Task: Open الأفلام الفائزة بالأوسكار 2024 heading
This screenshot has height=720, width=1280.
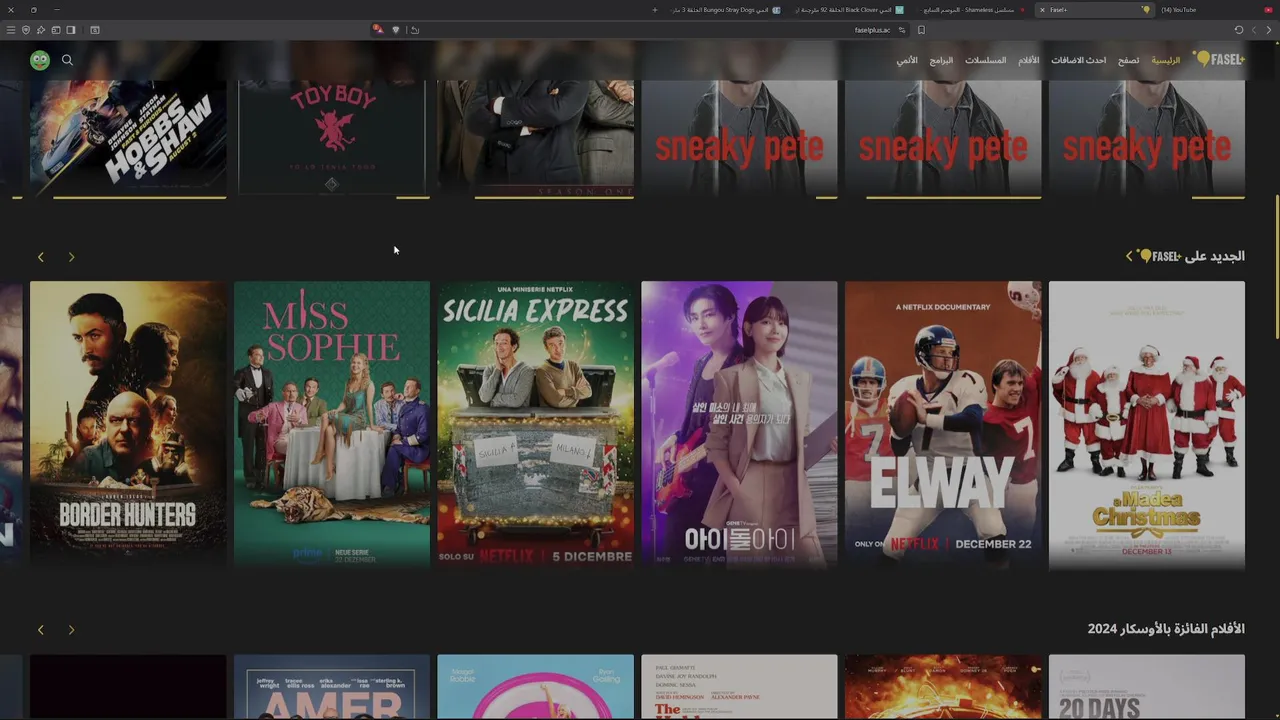Action: pyautogui.click(x=1166, y=629)
